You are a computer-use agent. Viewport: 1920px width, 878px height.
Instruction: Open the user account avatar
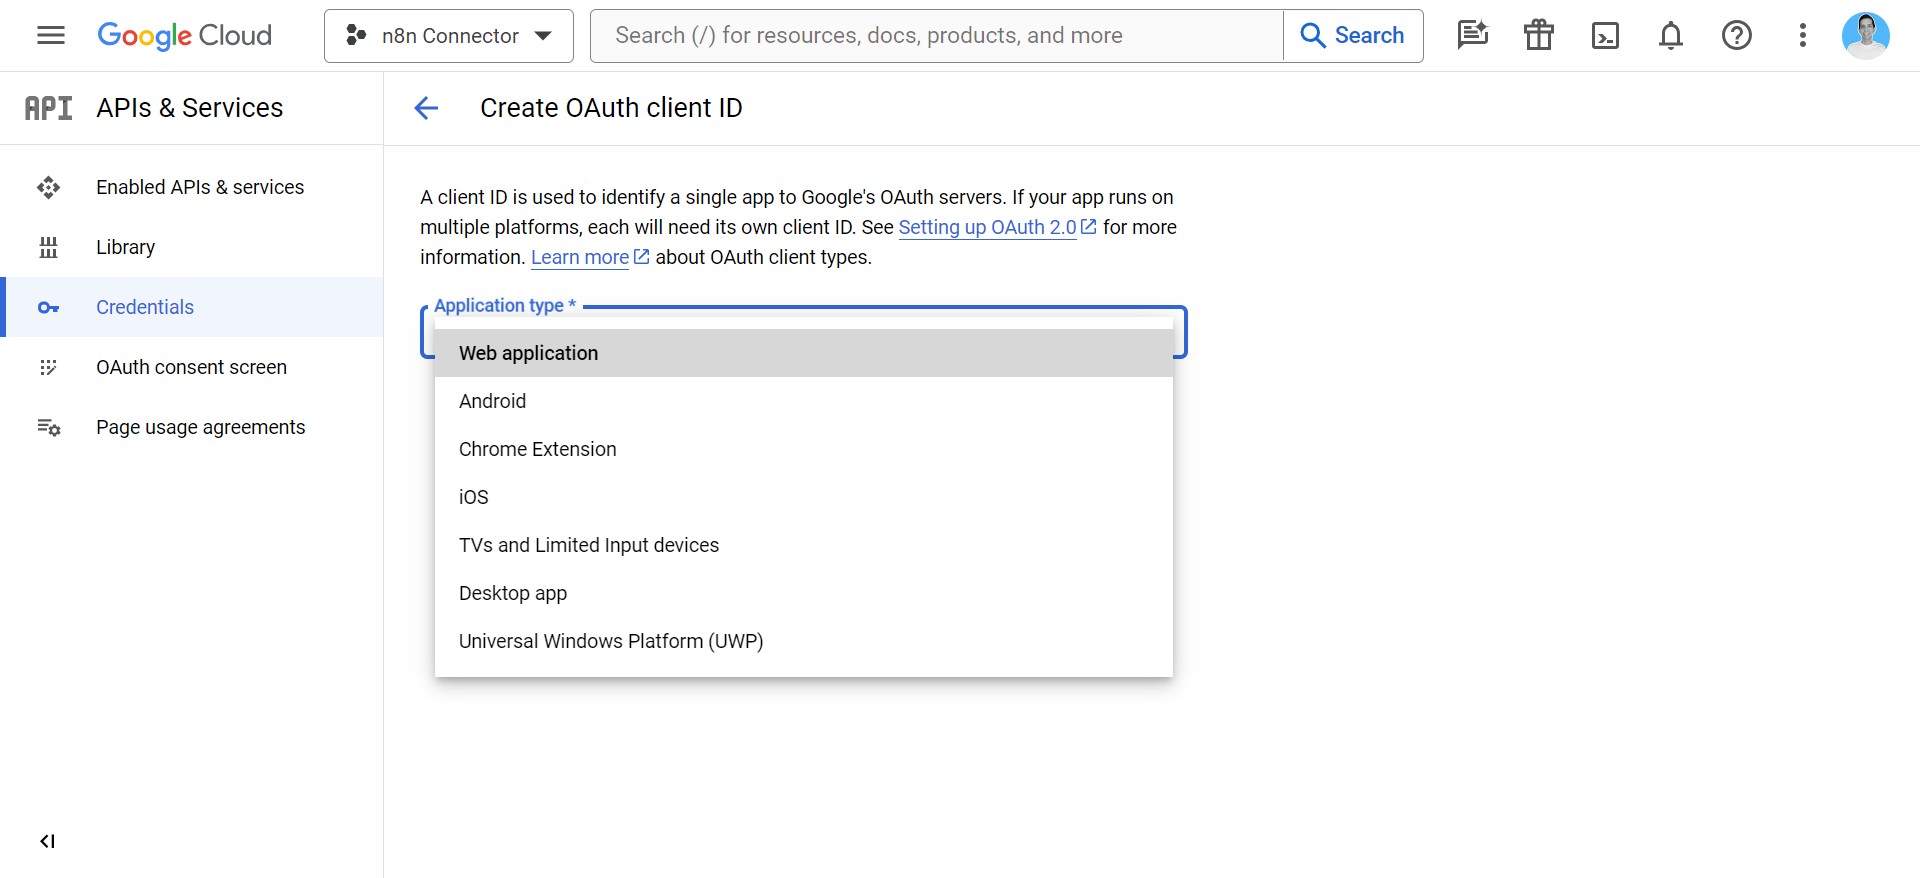(x=1866, y=36)
